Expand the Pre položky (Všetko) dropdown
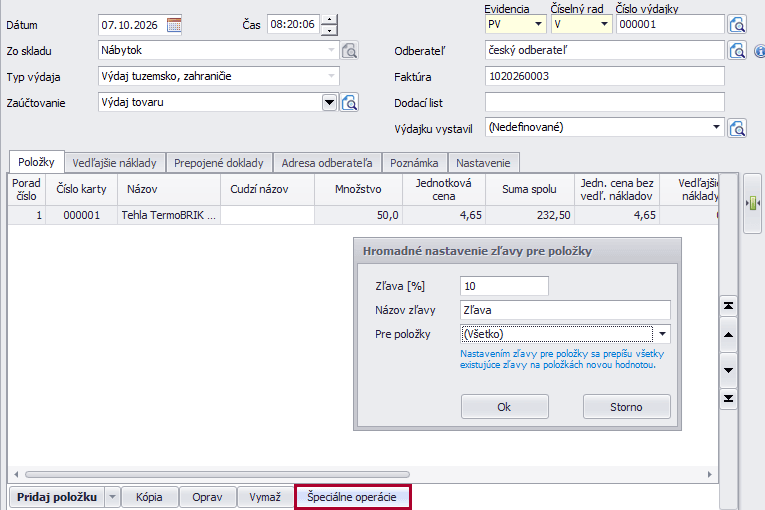This screenshot has height=510, width=765. click(662, 334)
